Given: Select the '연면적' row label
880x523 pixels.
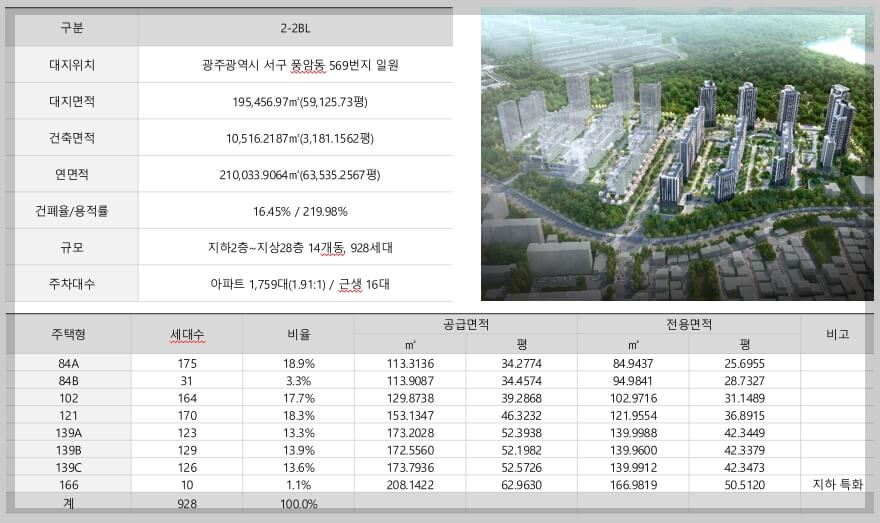Looking at the screenshot, I should (72, 174).
